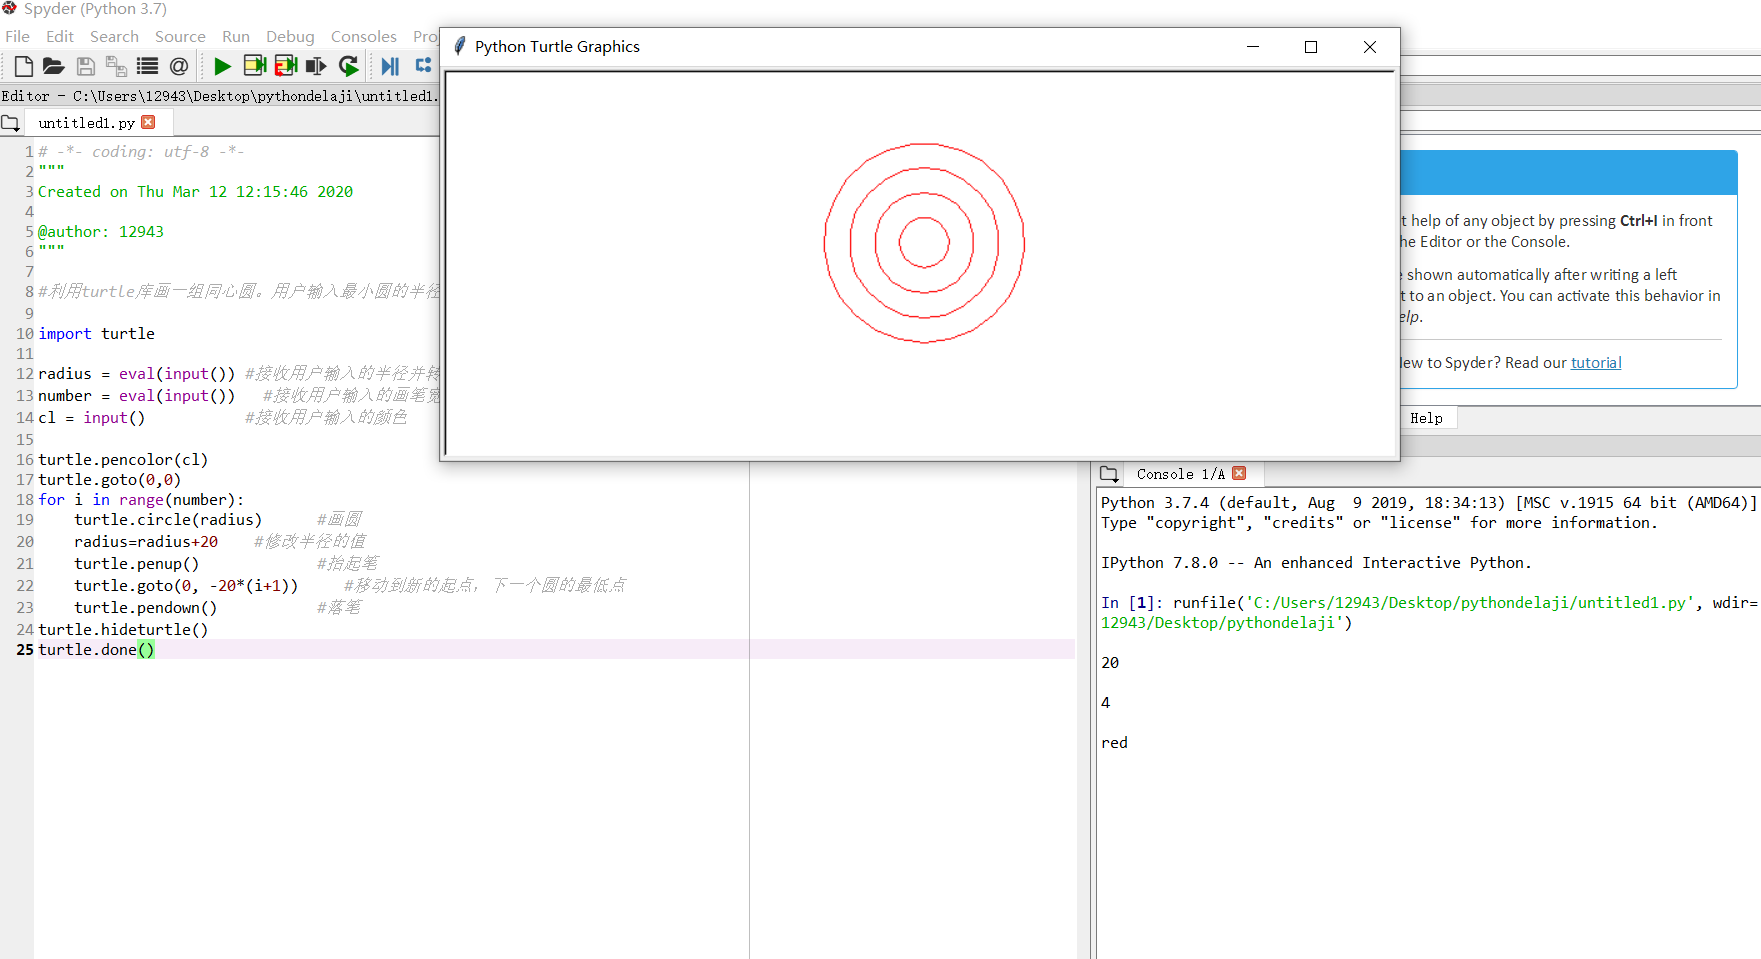Click the 'In [1]:' console prompt

(1132, 602)
